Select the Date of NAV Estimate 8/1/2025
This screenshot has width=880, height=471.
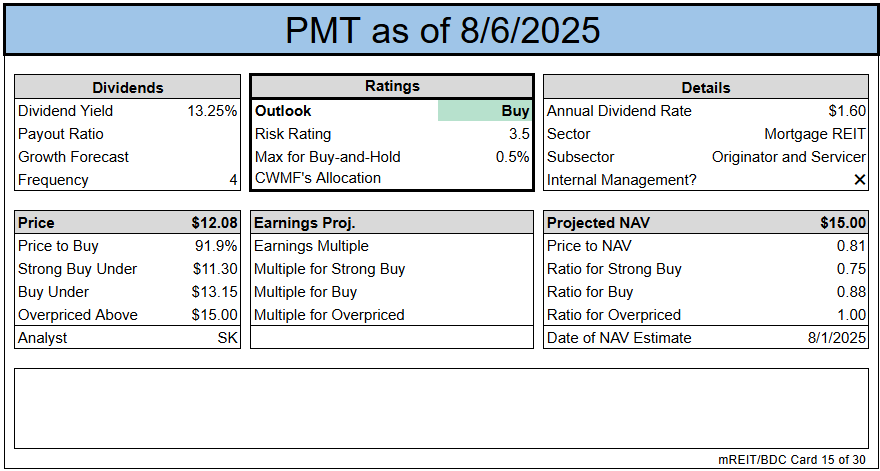point(836,338)
